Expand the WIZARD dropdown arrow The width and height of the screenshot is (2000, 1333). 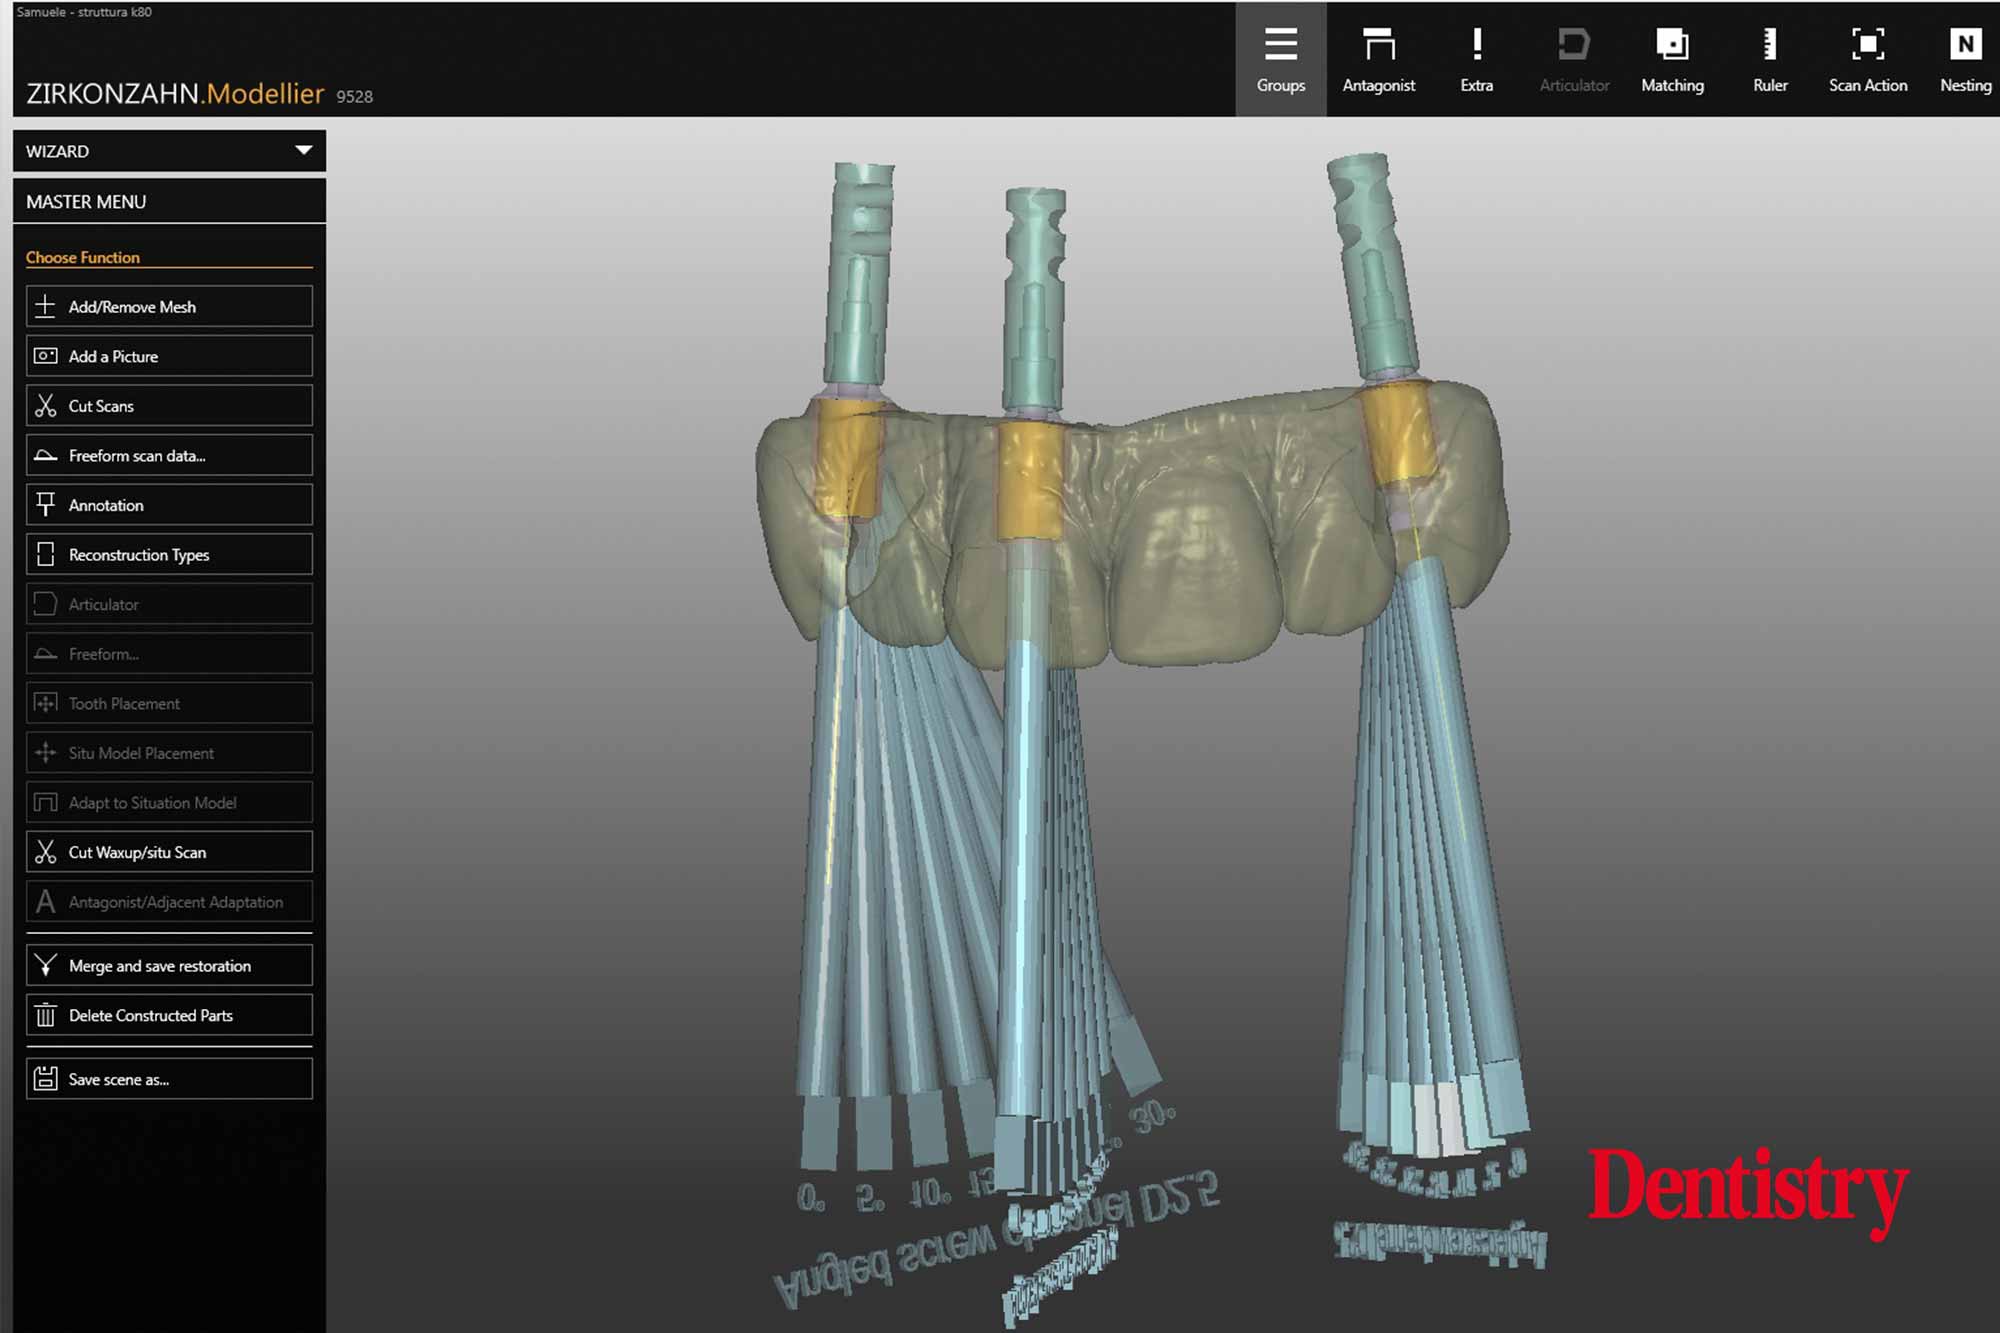tap(303, 151)
